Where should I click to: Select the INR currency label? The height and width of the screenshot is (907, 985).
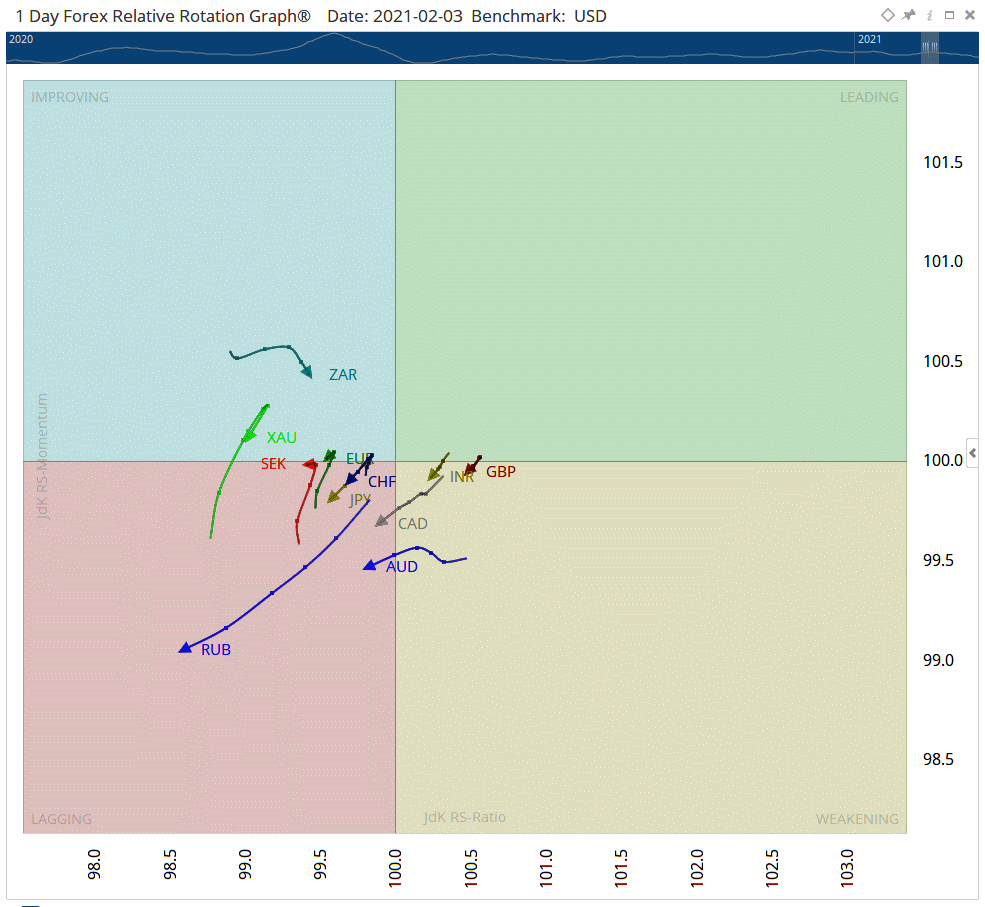(x=462, y=477)
